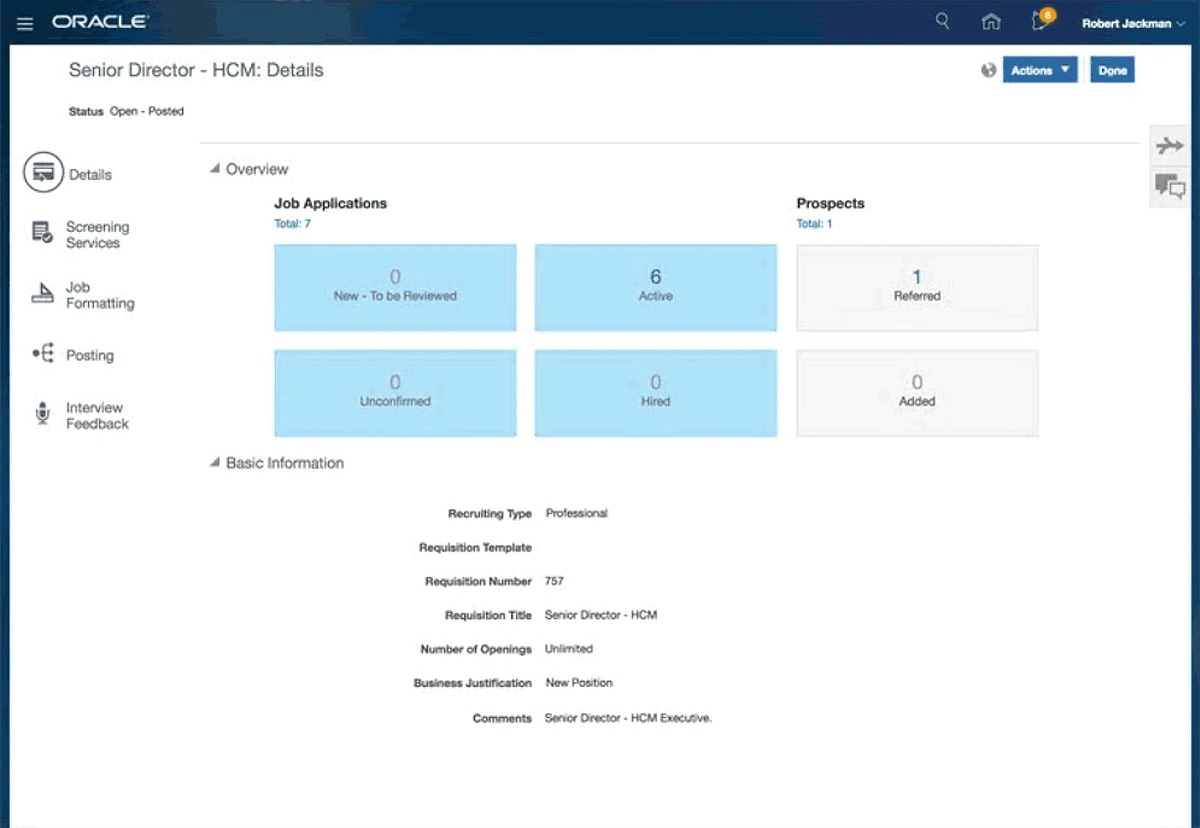
Task: Collapse the Basic Information section
Action: pos(214,463)
